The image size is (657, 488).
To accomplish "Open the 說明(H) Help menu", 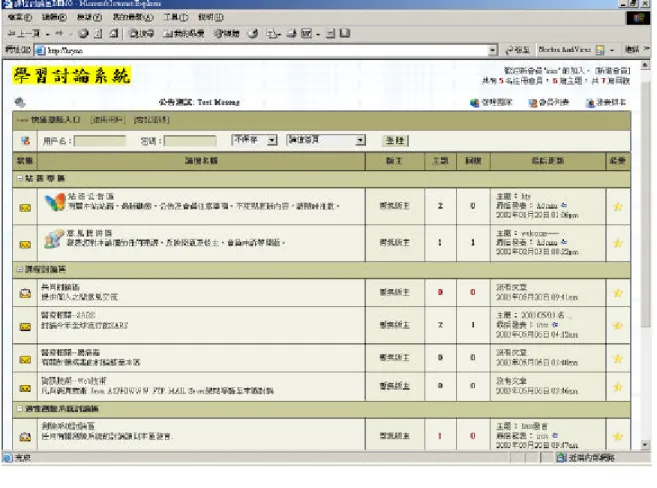I will point(211,18).
